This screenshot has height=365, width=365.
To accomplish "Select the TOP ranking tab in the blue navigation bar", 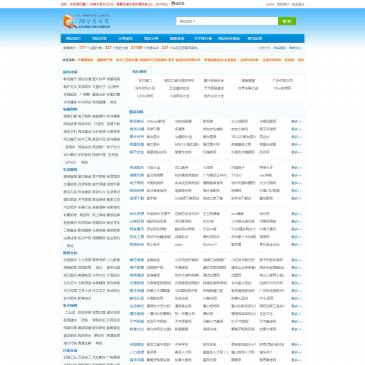I will point(203,38).
